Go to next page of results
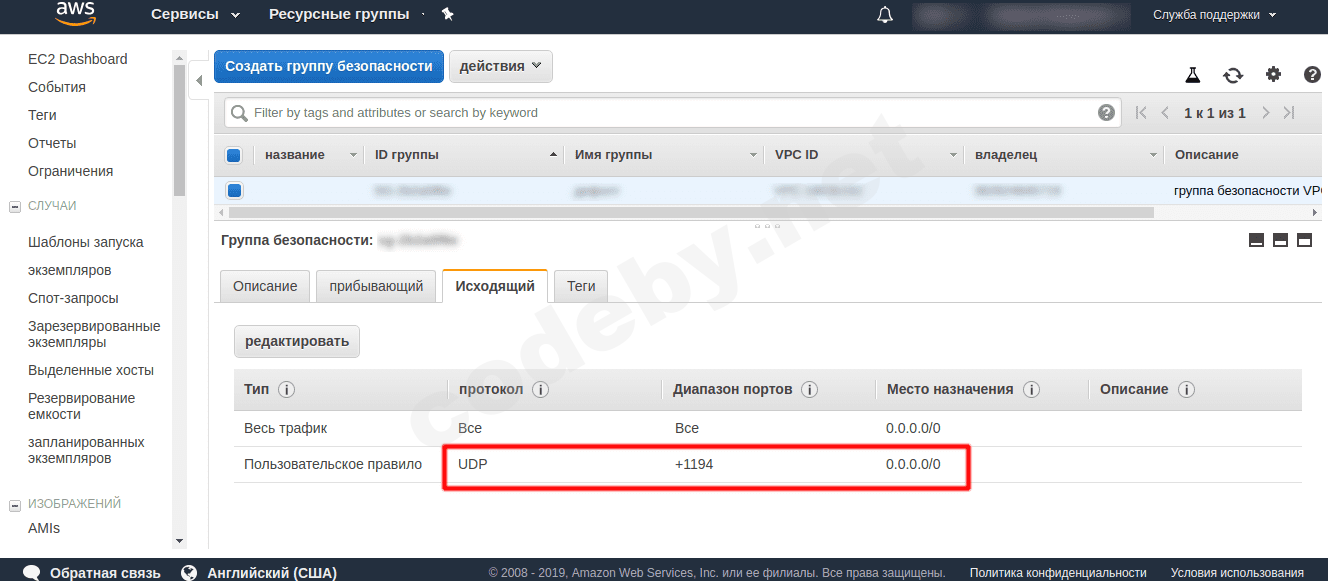This screenshot has height=581, width=1328. pos(1266,113)
